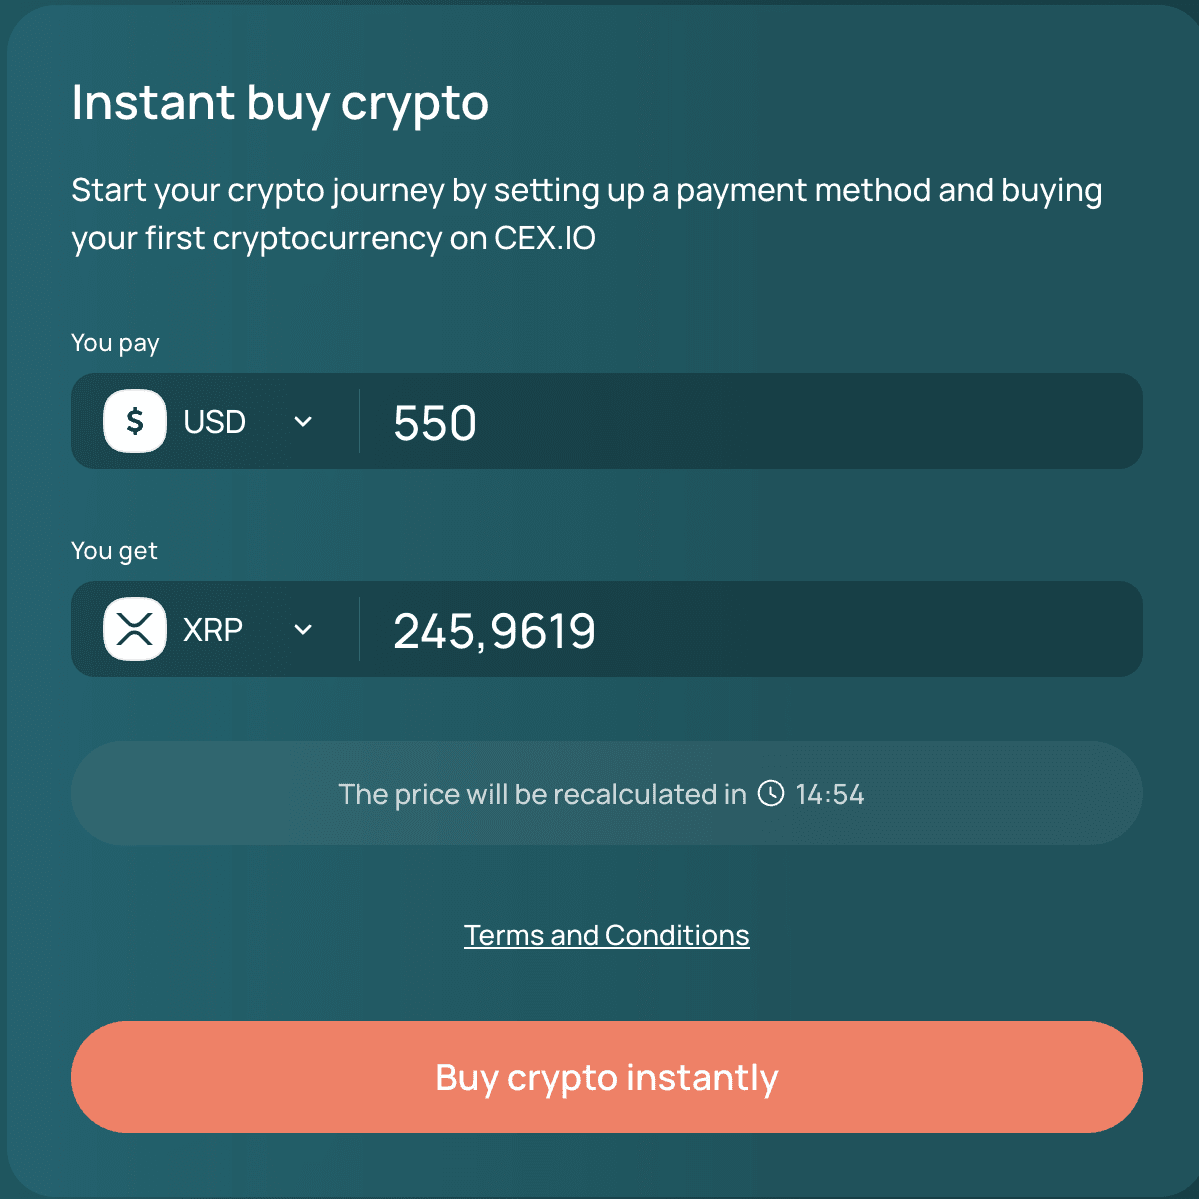Screen dimensions: 1199x1199
Task: Click the You pay label
Action: tap(115, 343)
